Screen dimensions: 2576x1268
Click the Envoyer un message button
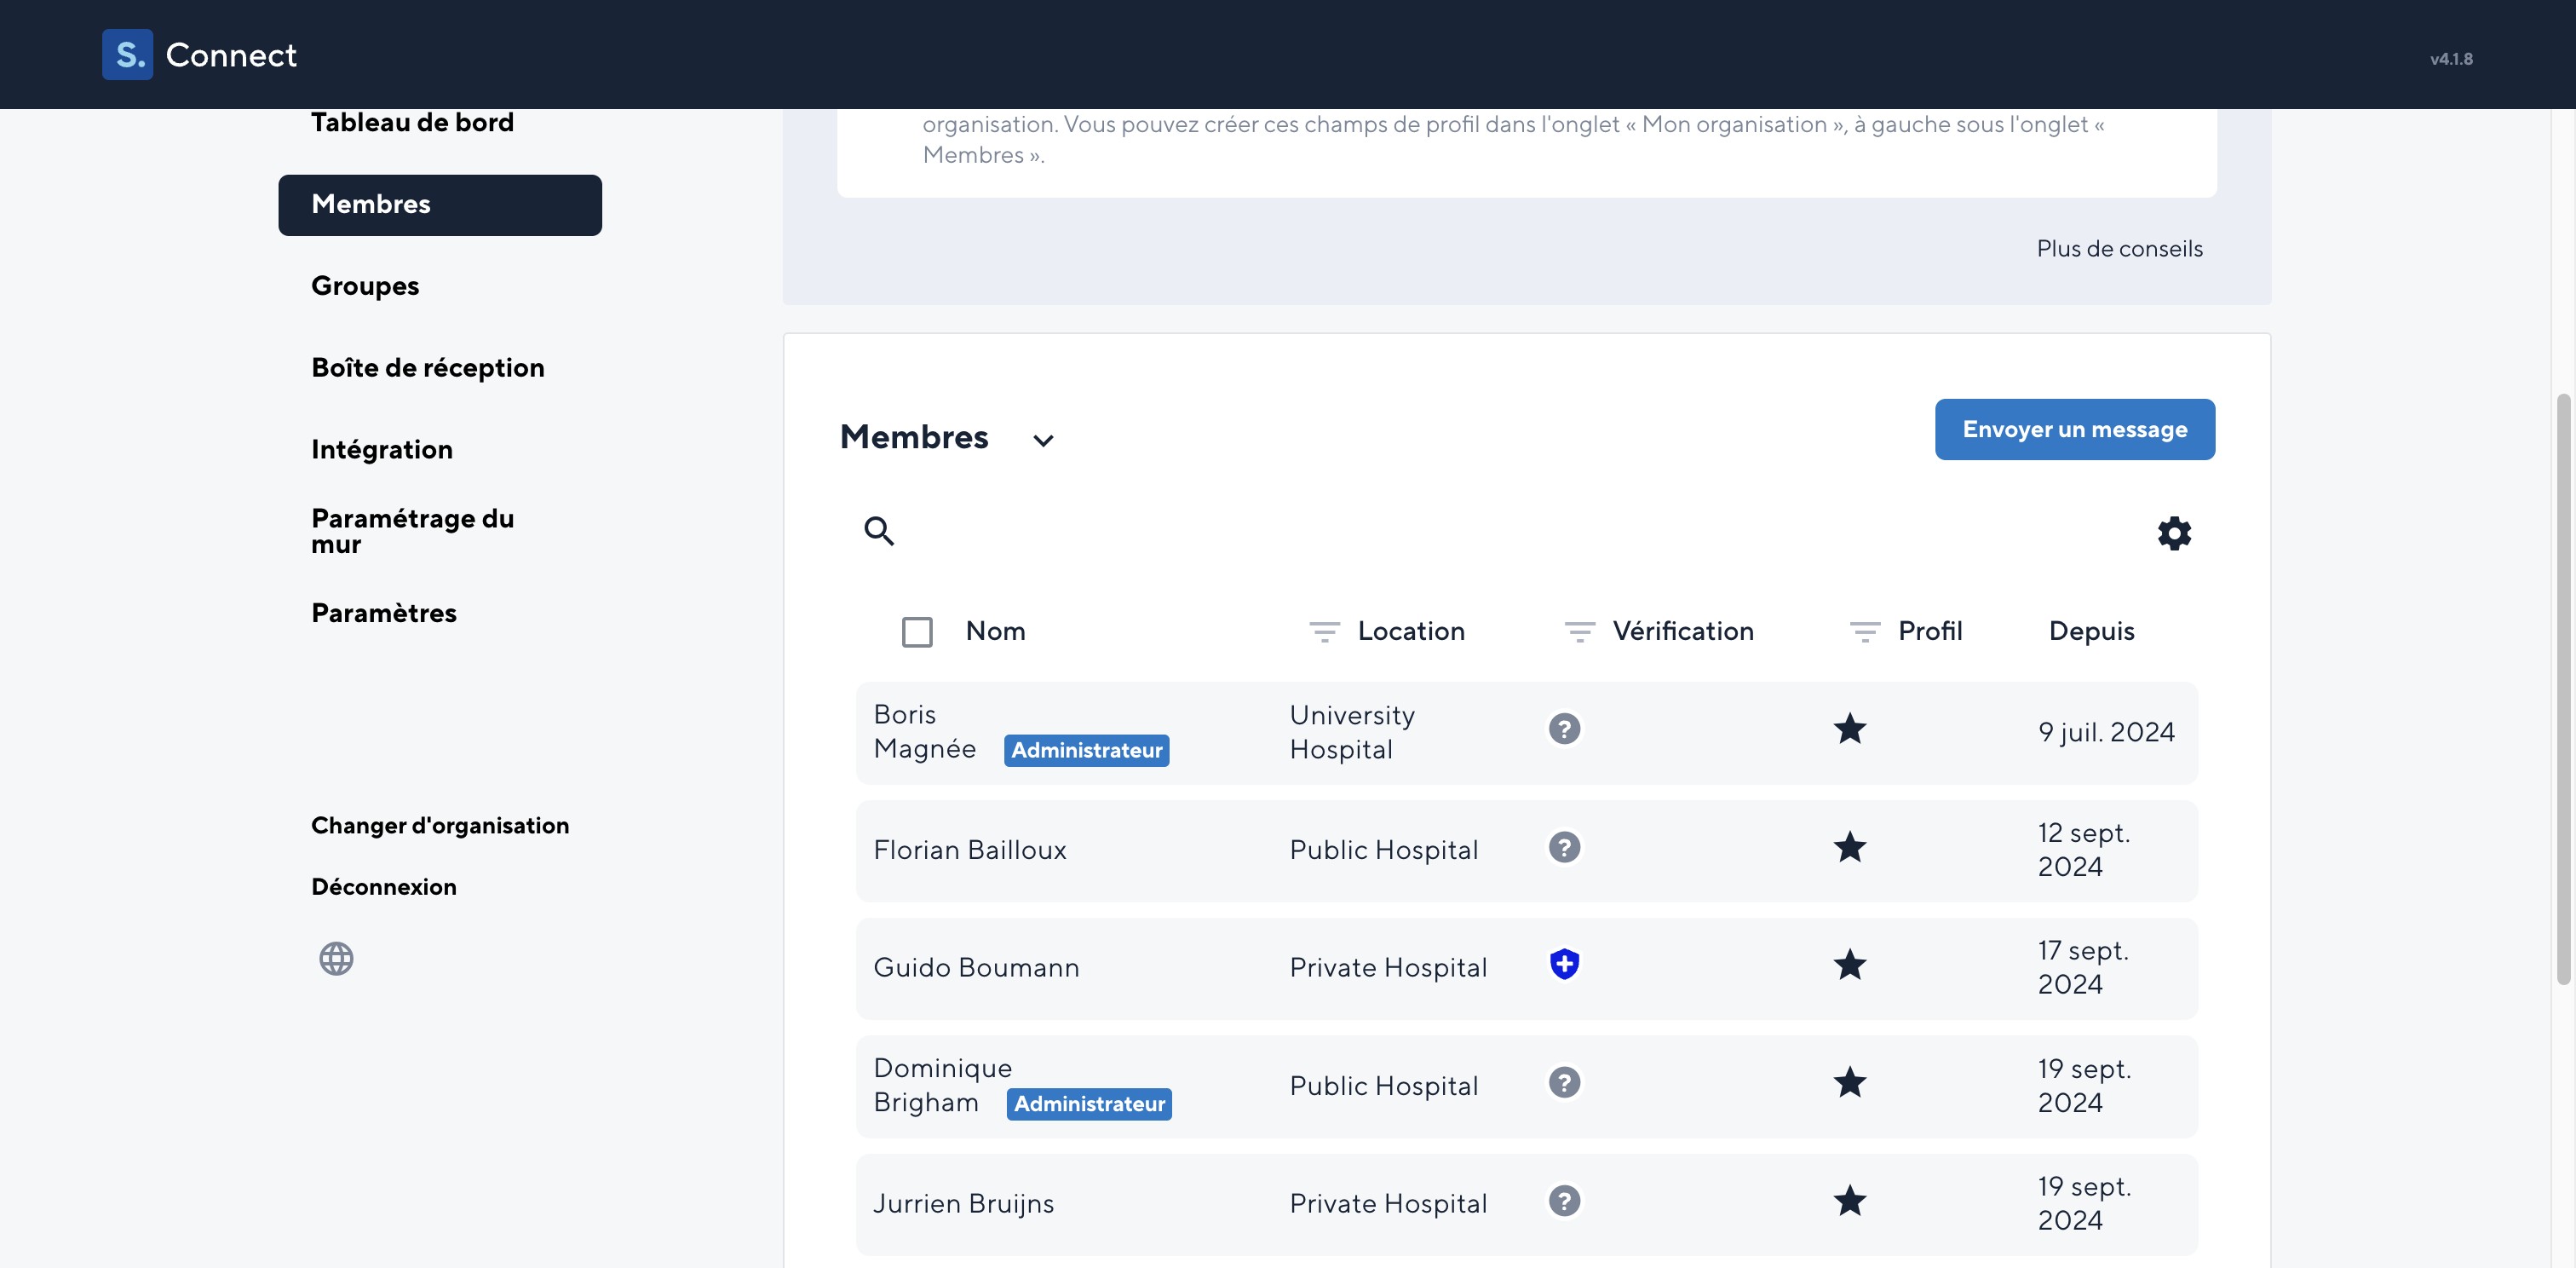(x=2074, y=429)
